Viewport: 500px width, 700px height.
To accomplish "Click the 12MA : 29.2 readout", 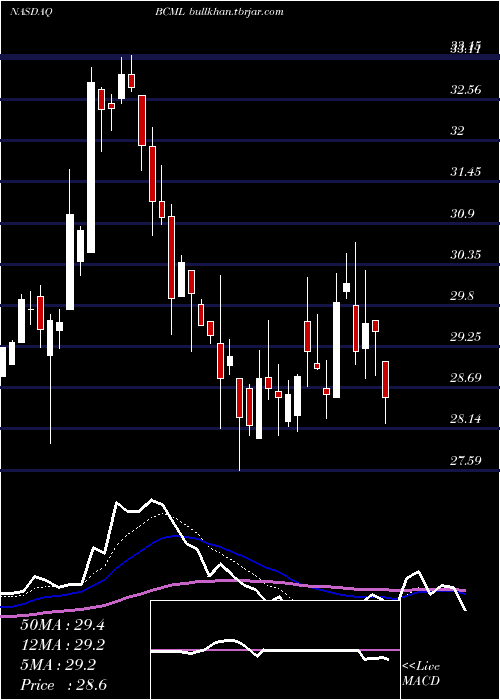I will pos(62,645).
